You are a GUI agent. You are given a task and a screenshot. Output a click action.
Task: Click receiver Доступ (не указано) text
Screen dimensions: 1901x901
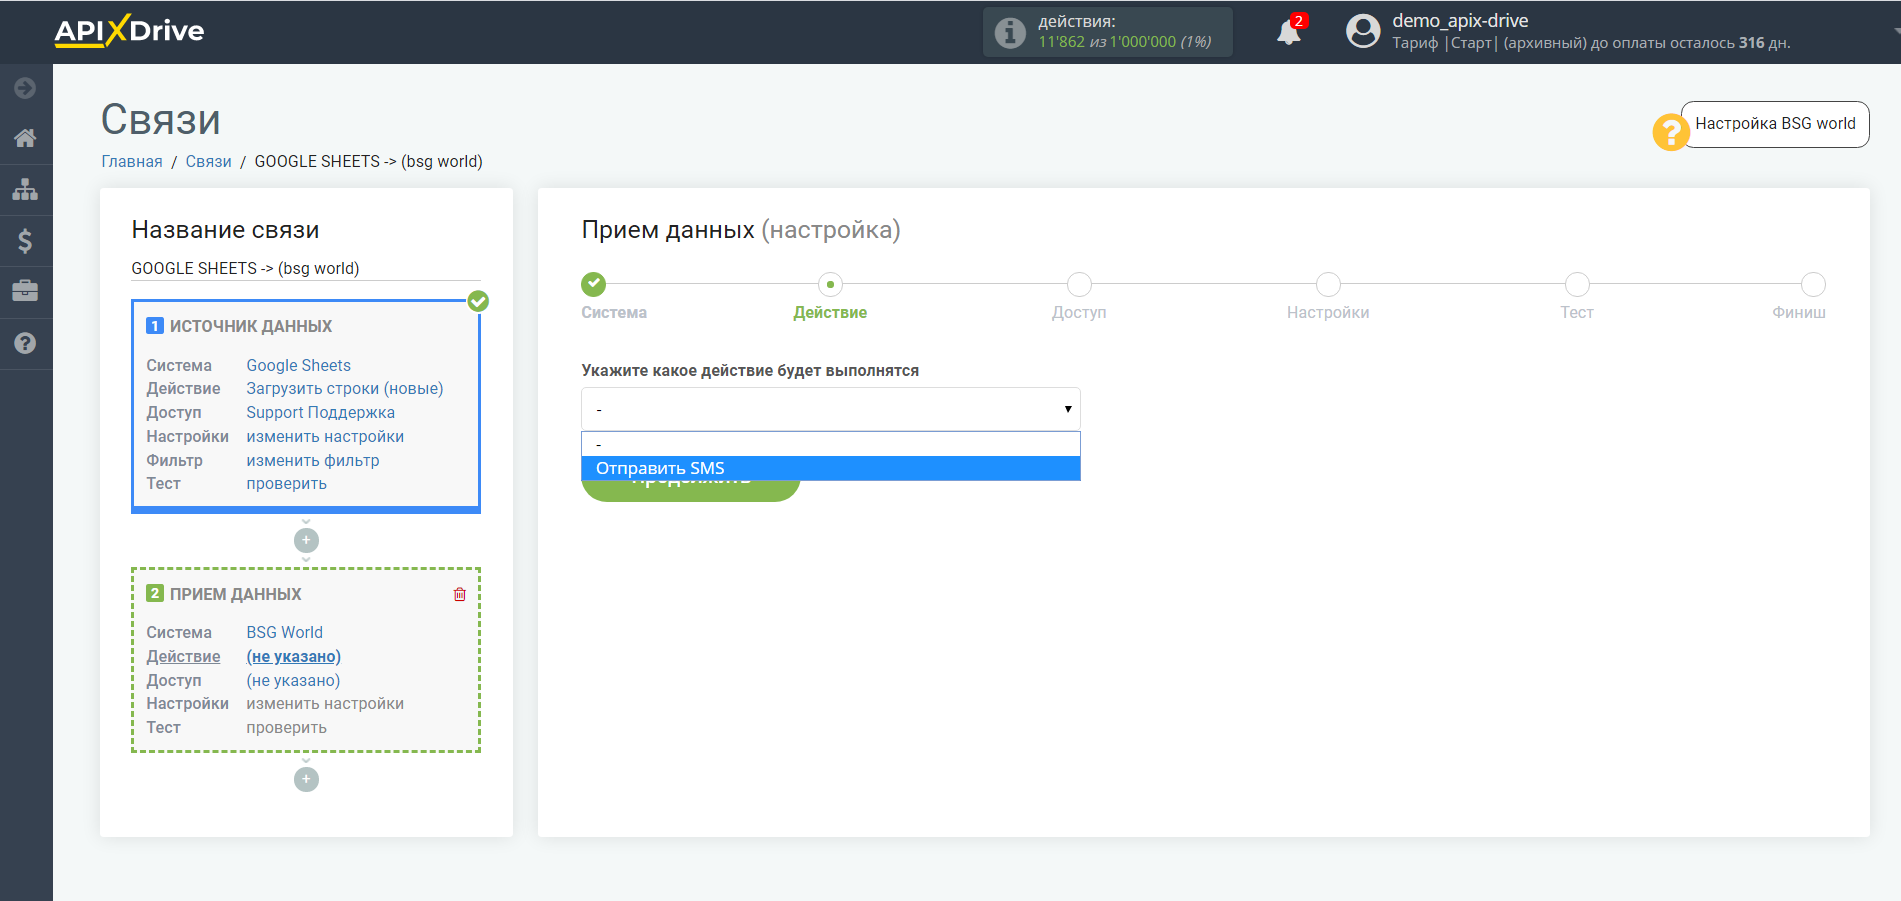(x=293, y=680)
